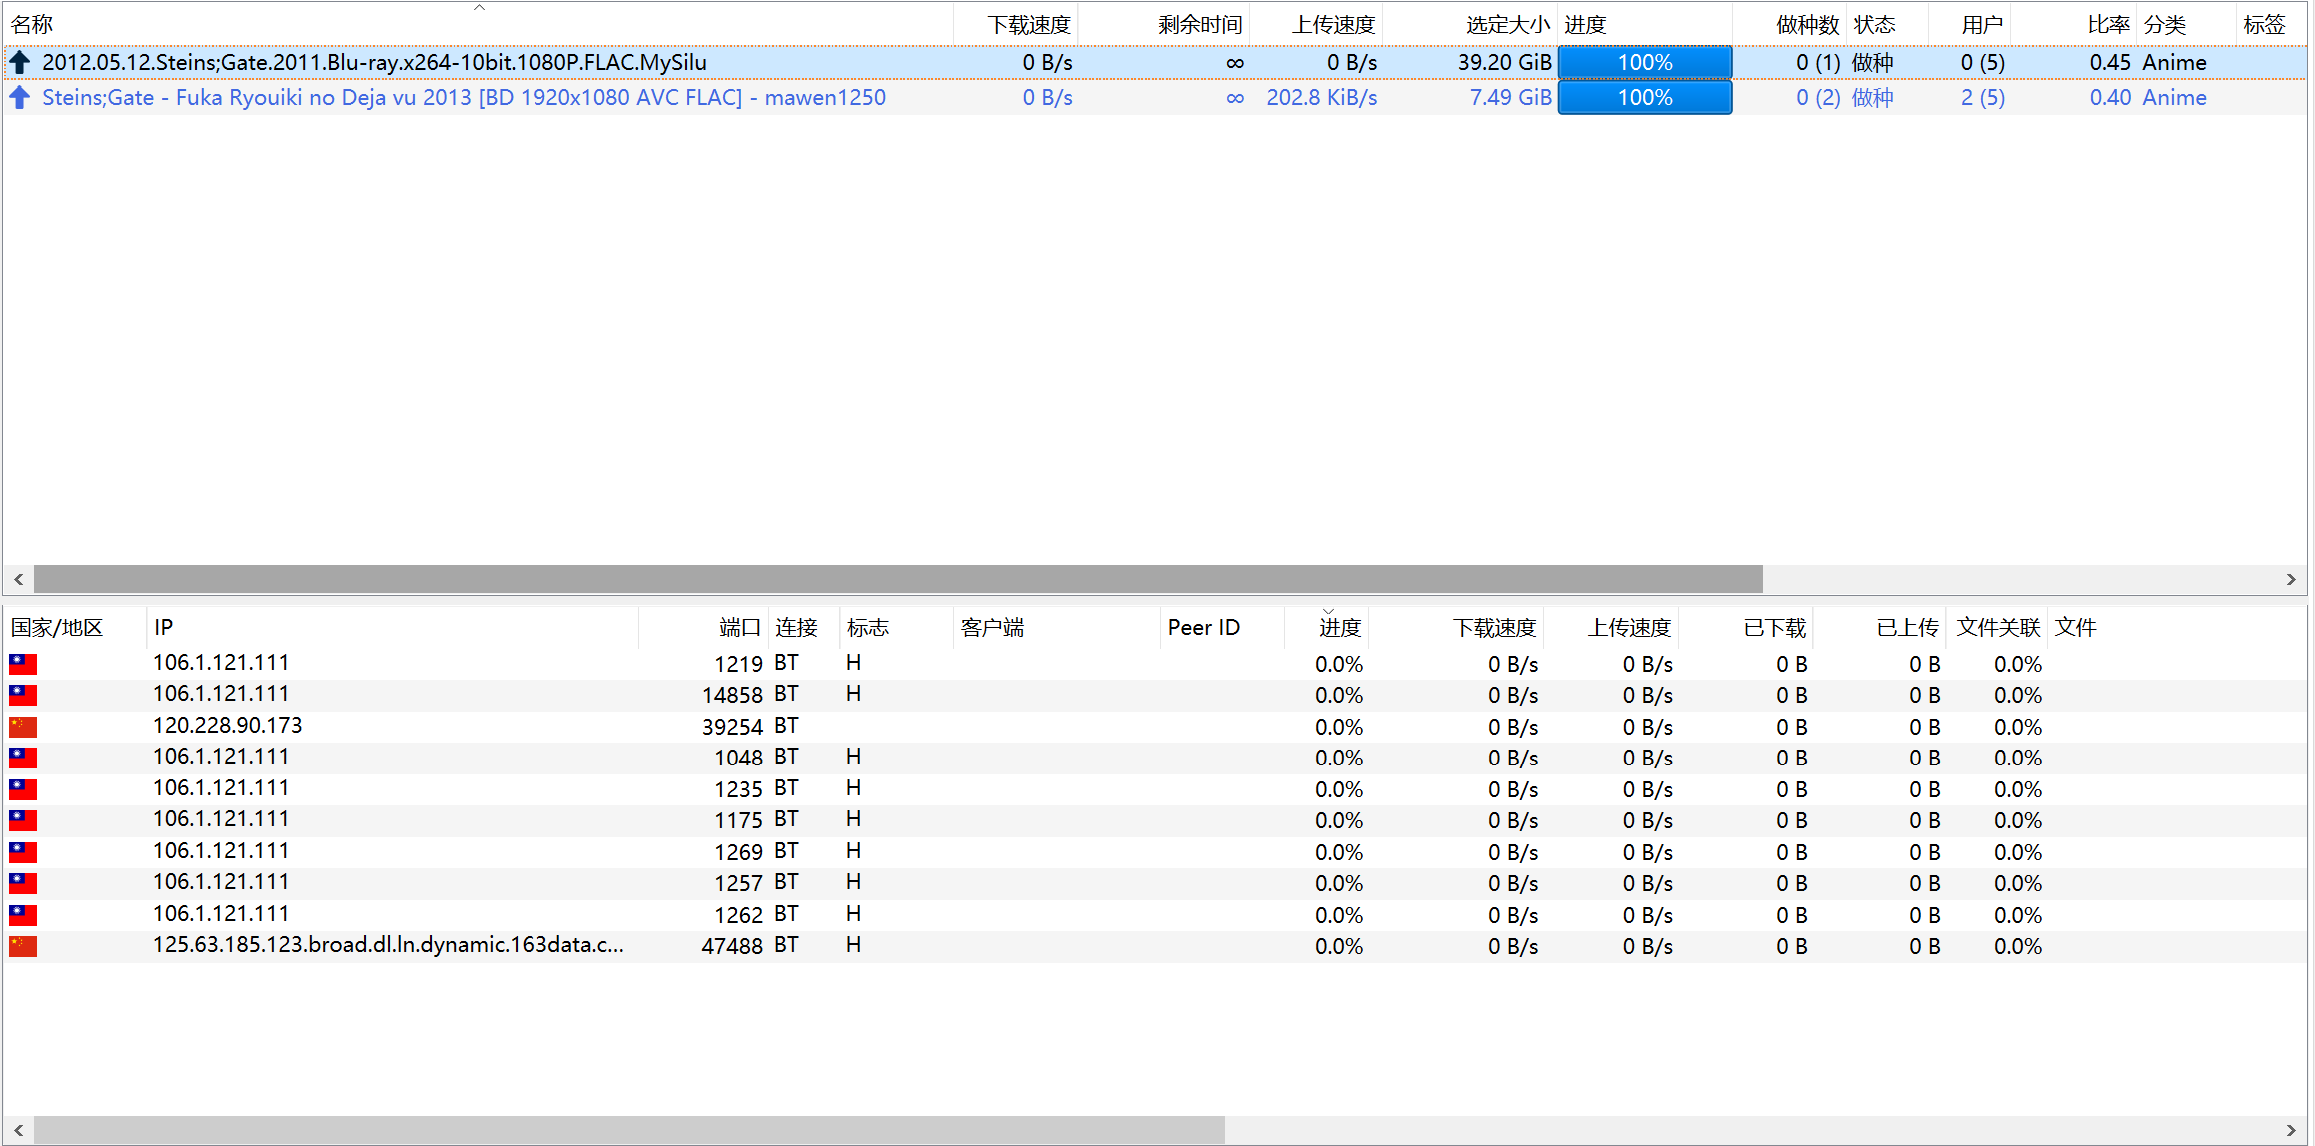Sort peers by 已上传 column header
This screenshot has width=2315, height=1146.
1879,627
